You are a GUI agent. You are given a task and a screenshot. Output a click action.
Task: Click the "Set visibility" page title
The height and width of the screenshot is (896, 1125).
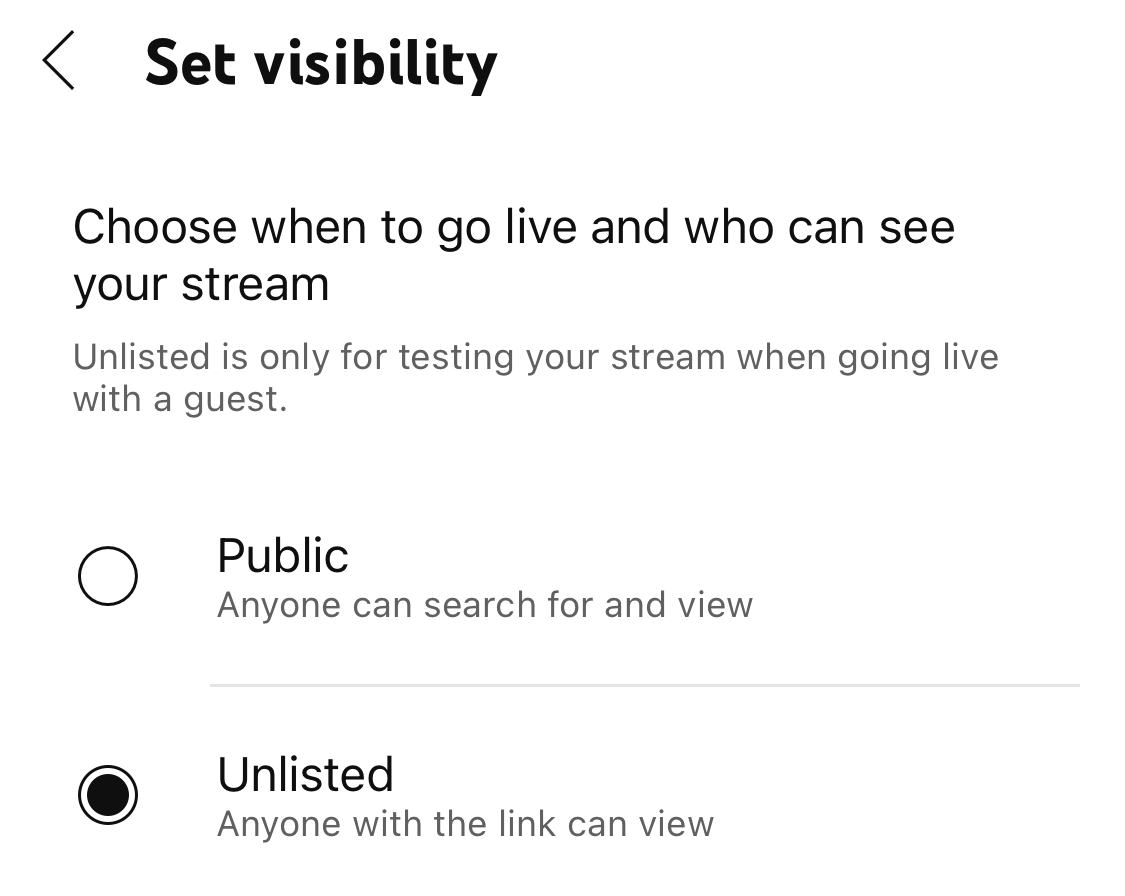tap(320, 63)
